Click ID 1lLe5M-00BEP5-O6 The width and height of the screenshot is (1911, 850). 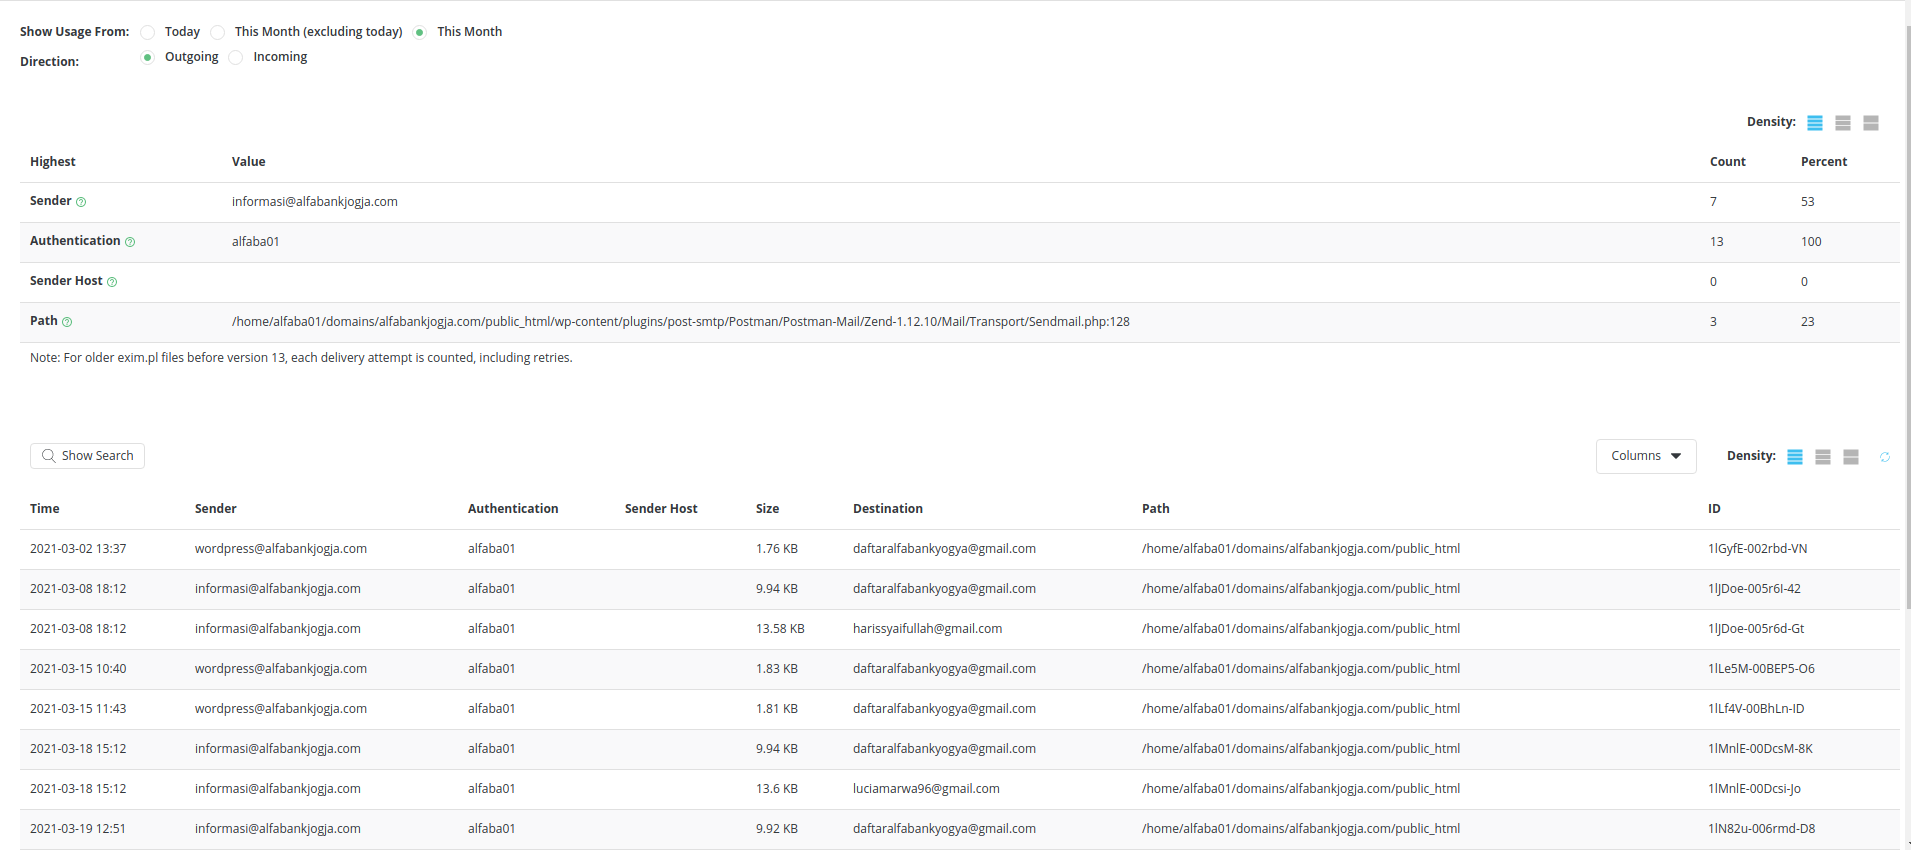pyautogui.click(x=1761, y=669)
